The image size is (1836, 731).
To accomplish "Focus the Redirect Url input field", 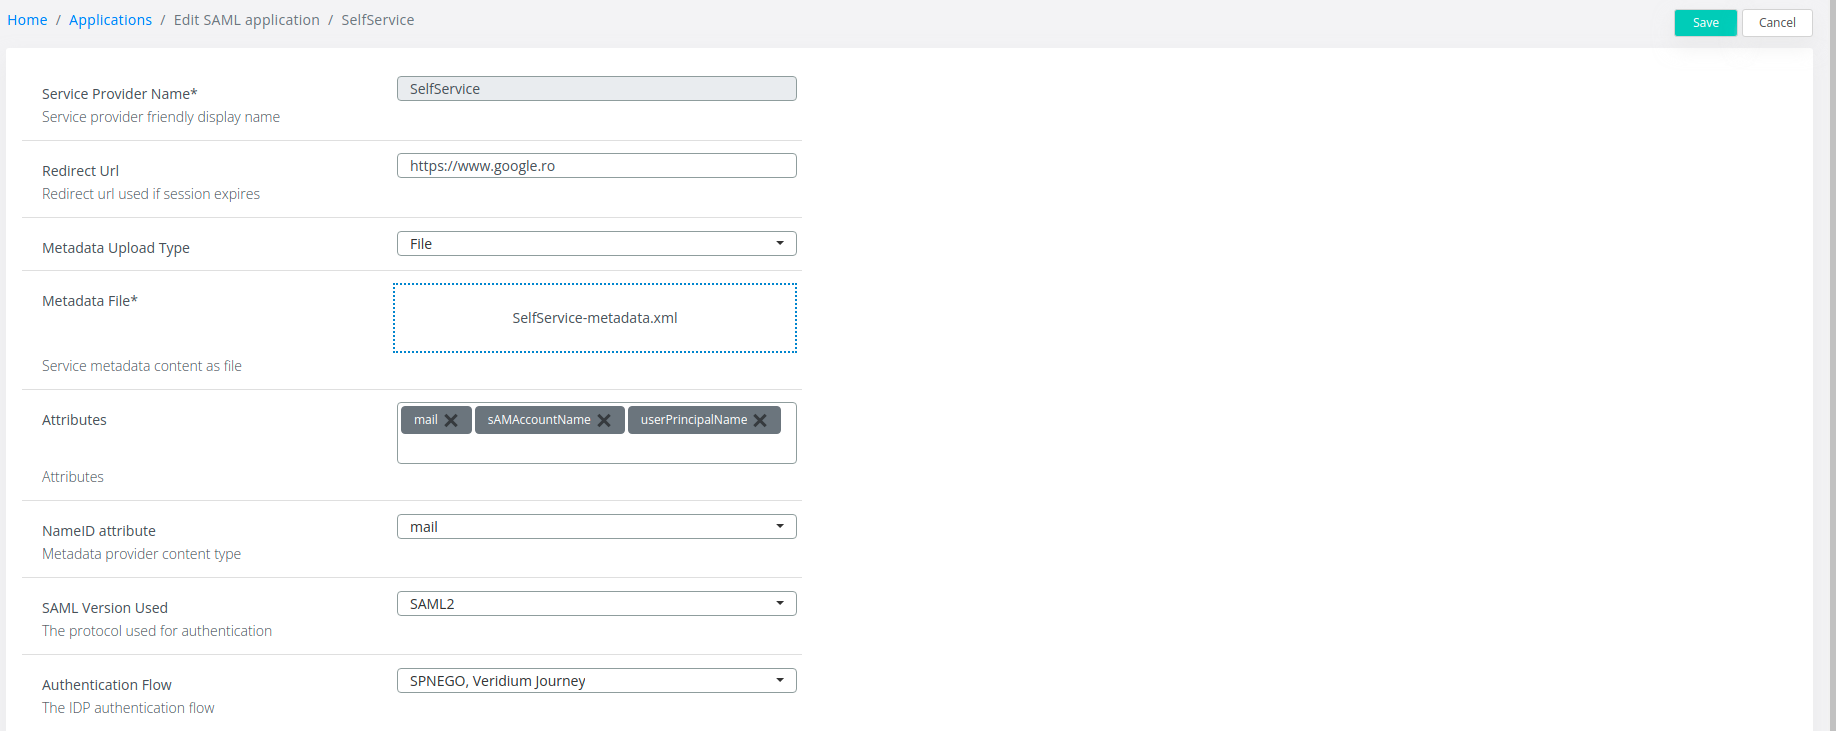I will click(596, 166).
